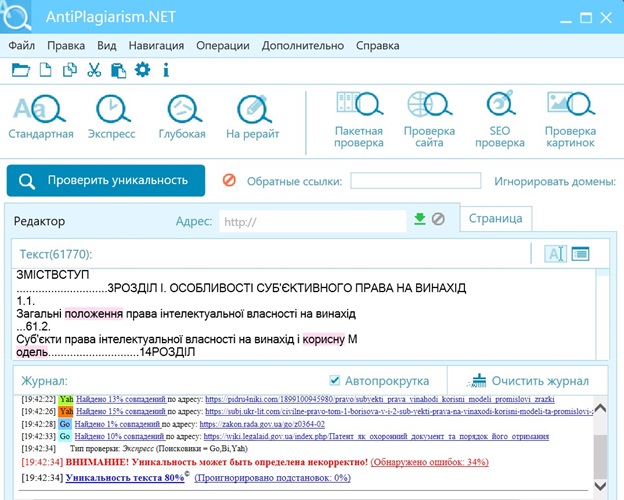Open the Правка menu
Screen dimensions: 624x500
(x=66, y=46)
